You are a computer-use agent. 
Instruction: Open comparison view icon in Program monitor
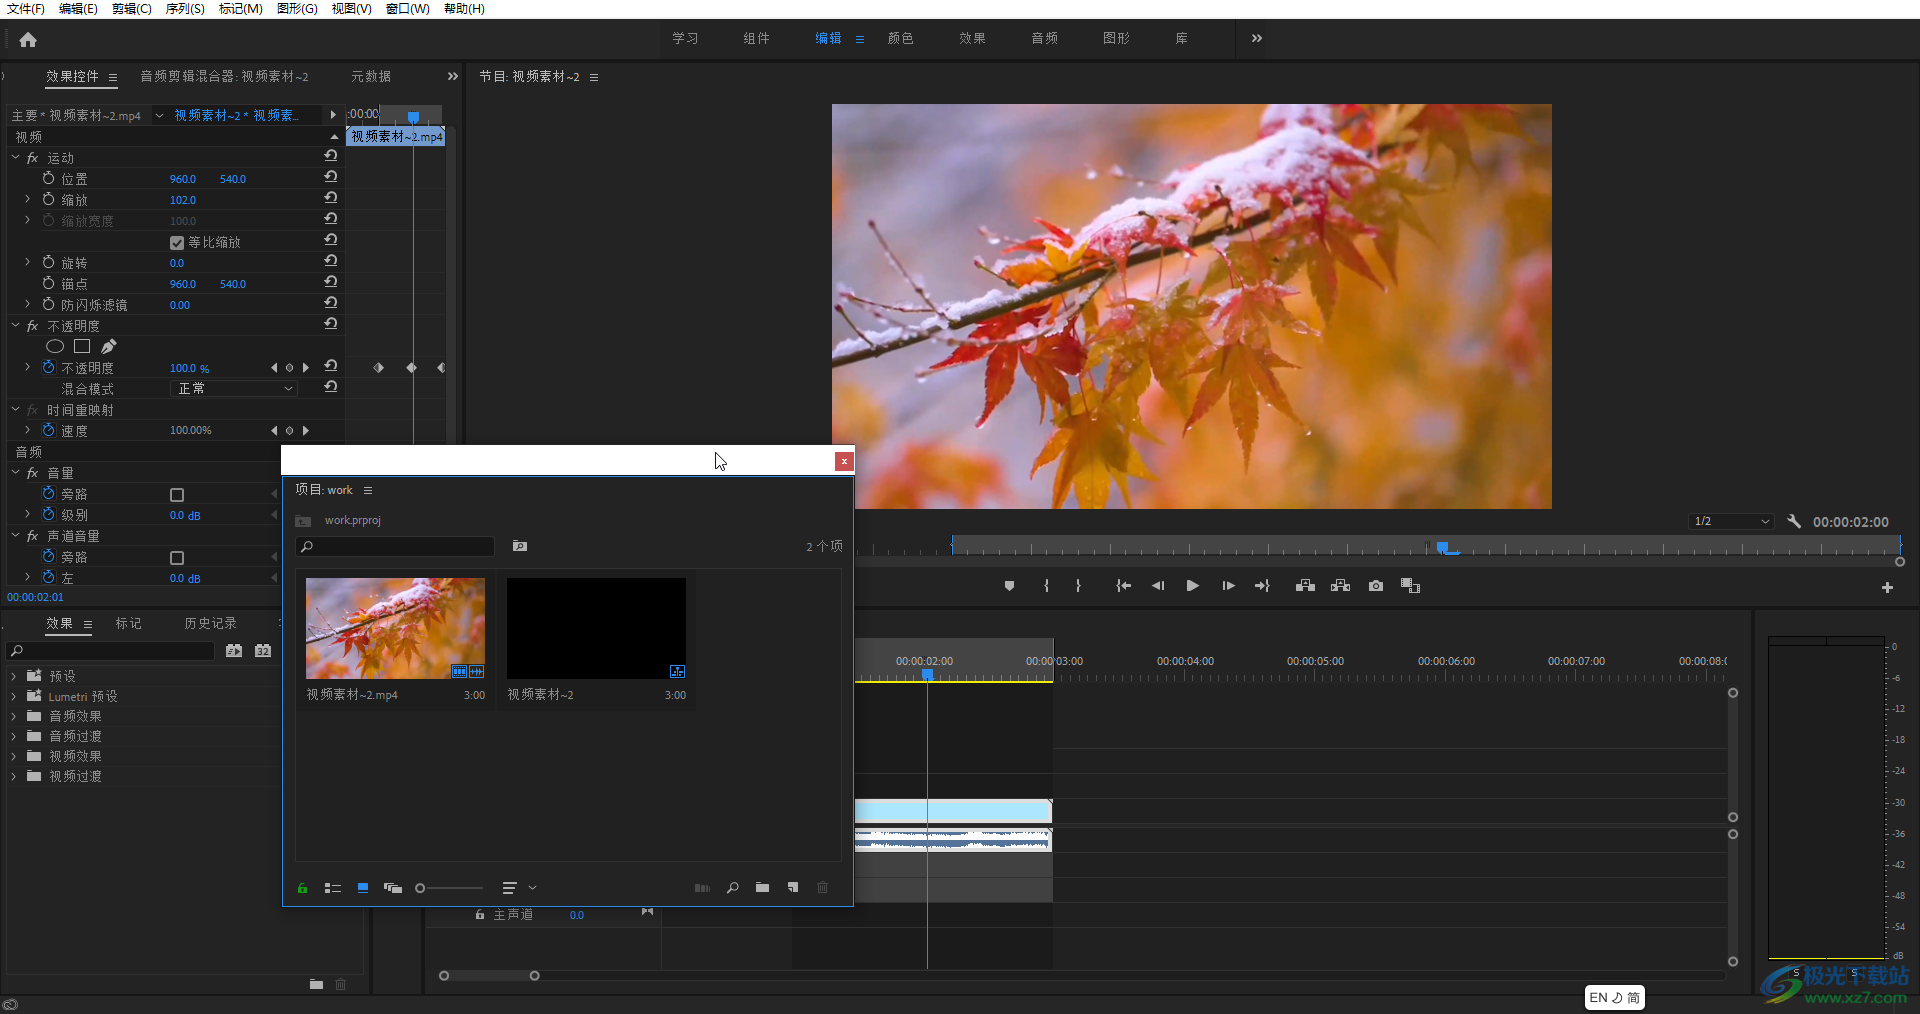pyautogui.click(x=1410, y=586)
